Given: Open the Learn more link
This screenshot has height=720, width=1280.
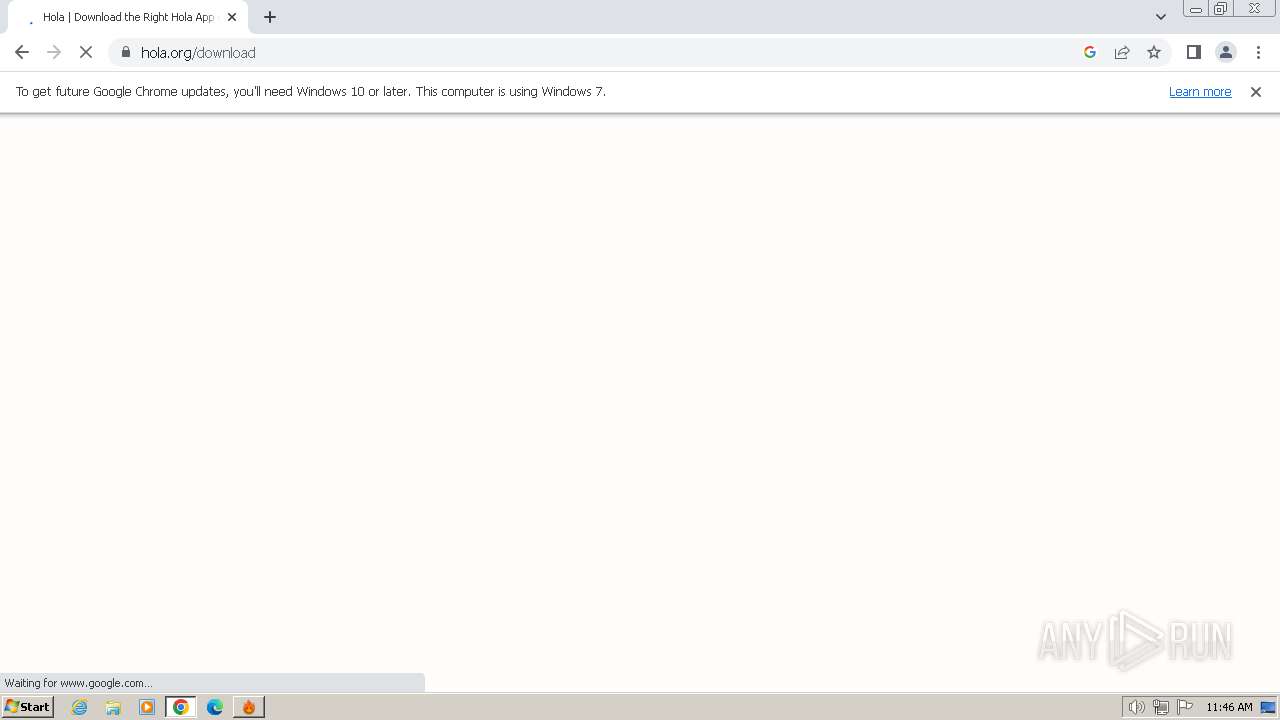Looking at the screenshot, I should (1200, 91).
